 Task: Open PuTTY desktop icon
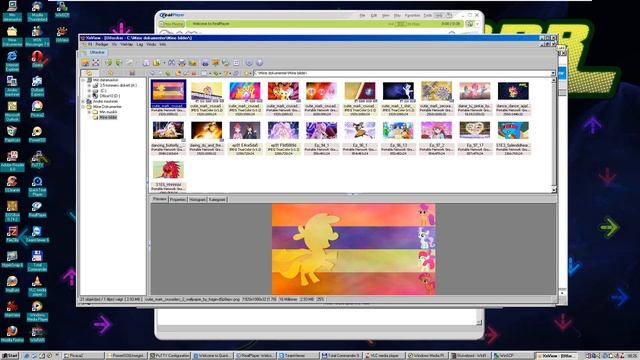pos(37,160)
